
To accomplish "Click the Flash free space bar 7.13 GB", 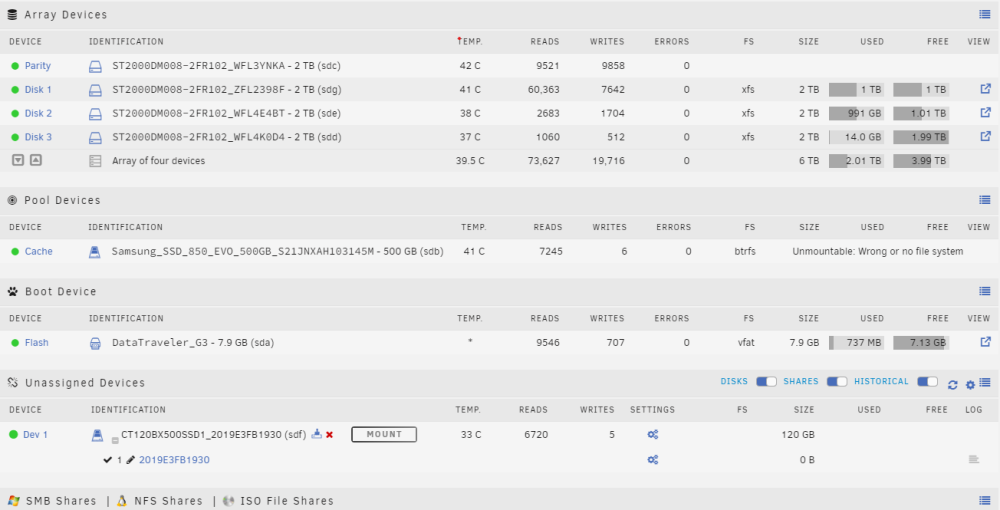I will 921,343.
